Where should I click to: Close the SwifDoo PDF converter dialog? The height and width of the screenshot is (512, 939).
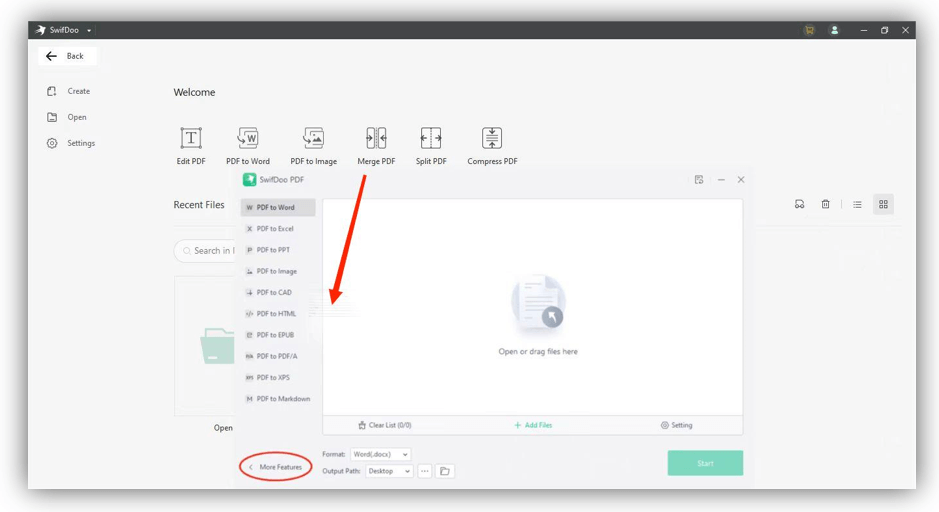pyautogui.click(x=741, y=180)
